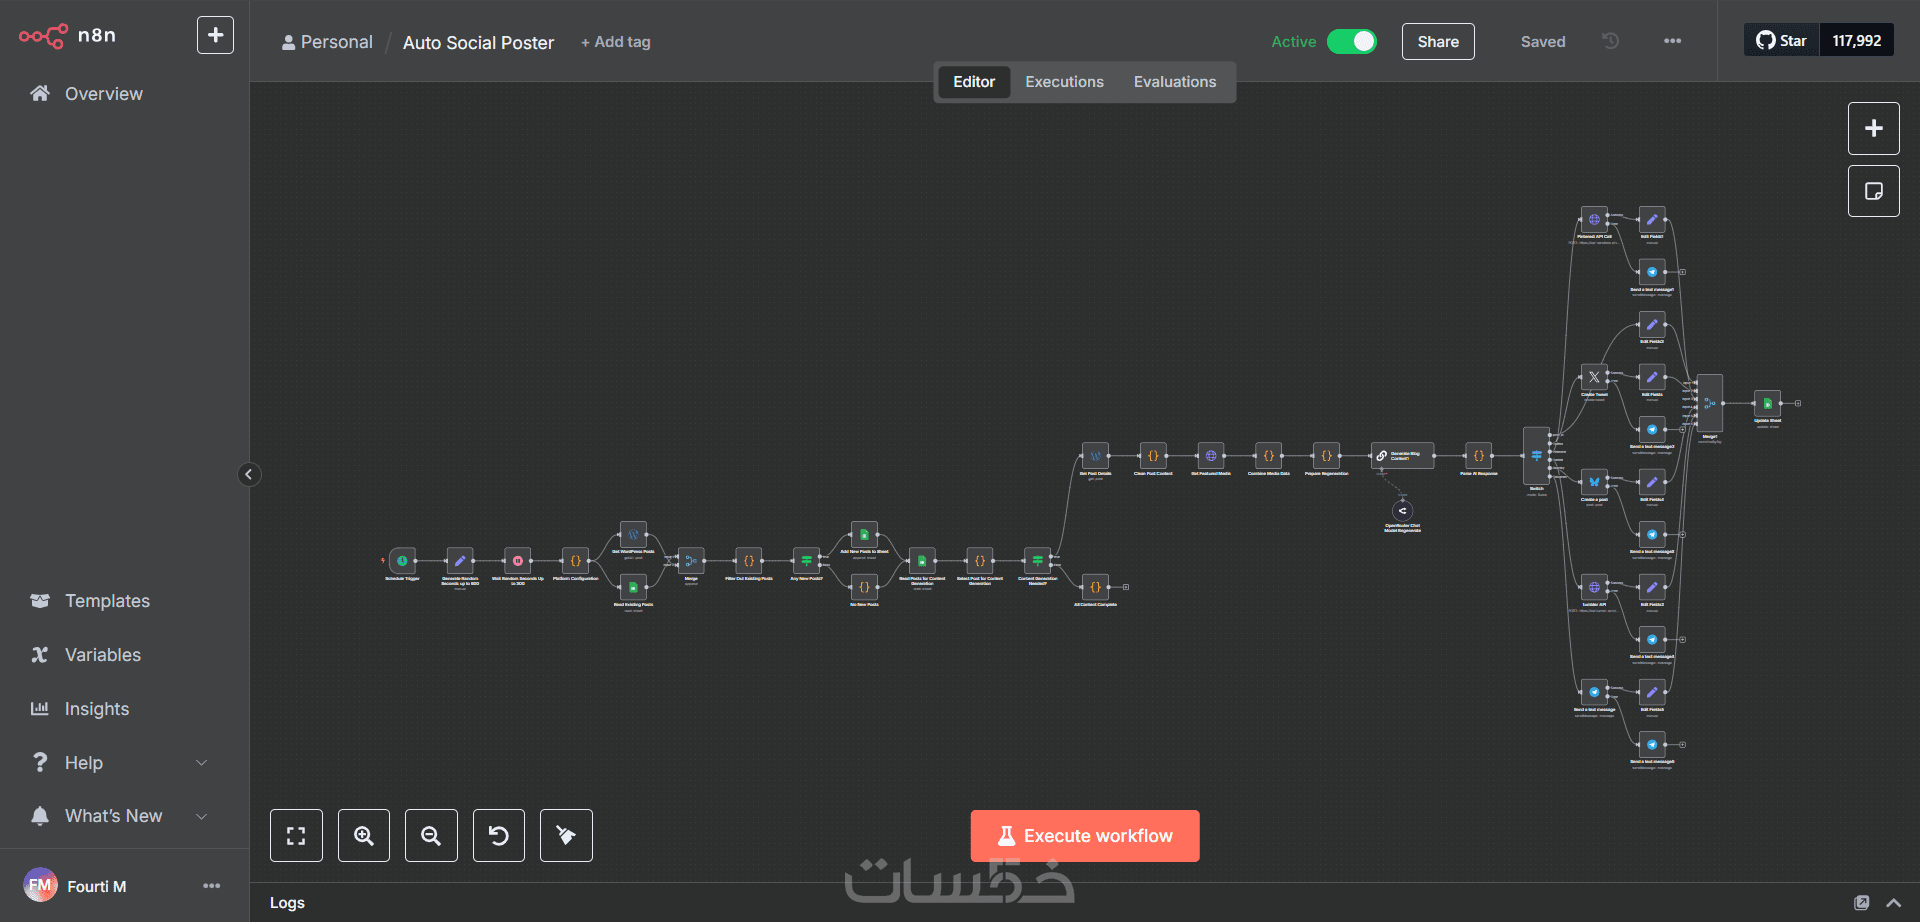Select the Schedule Trigger node

tap(402, 561)
